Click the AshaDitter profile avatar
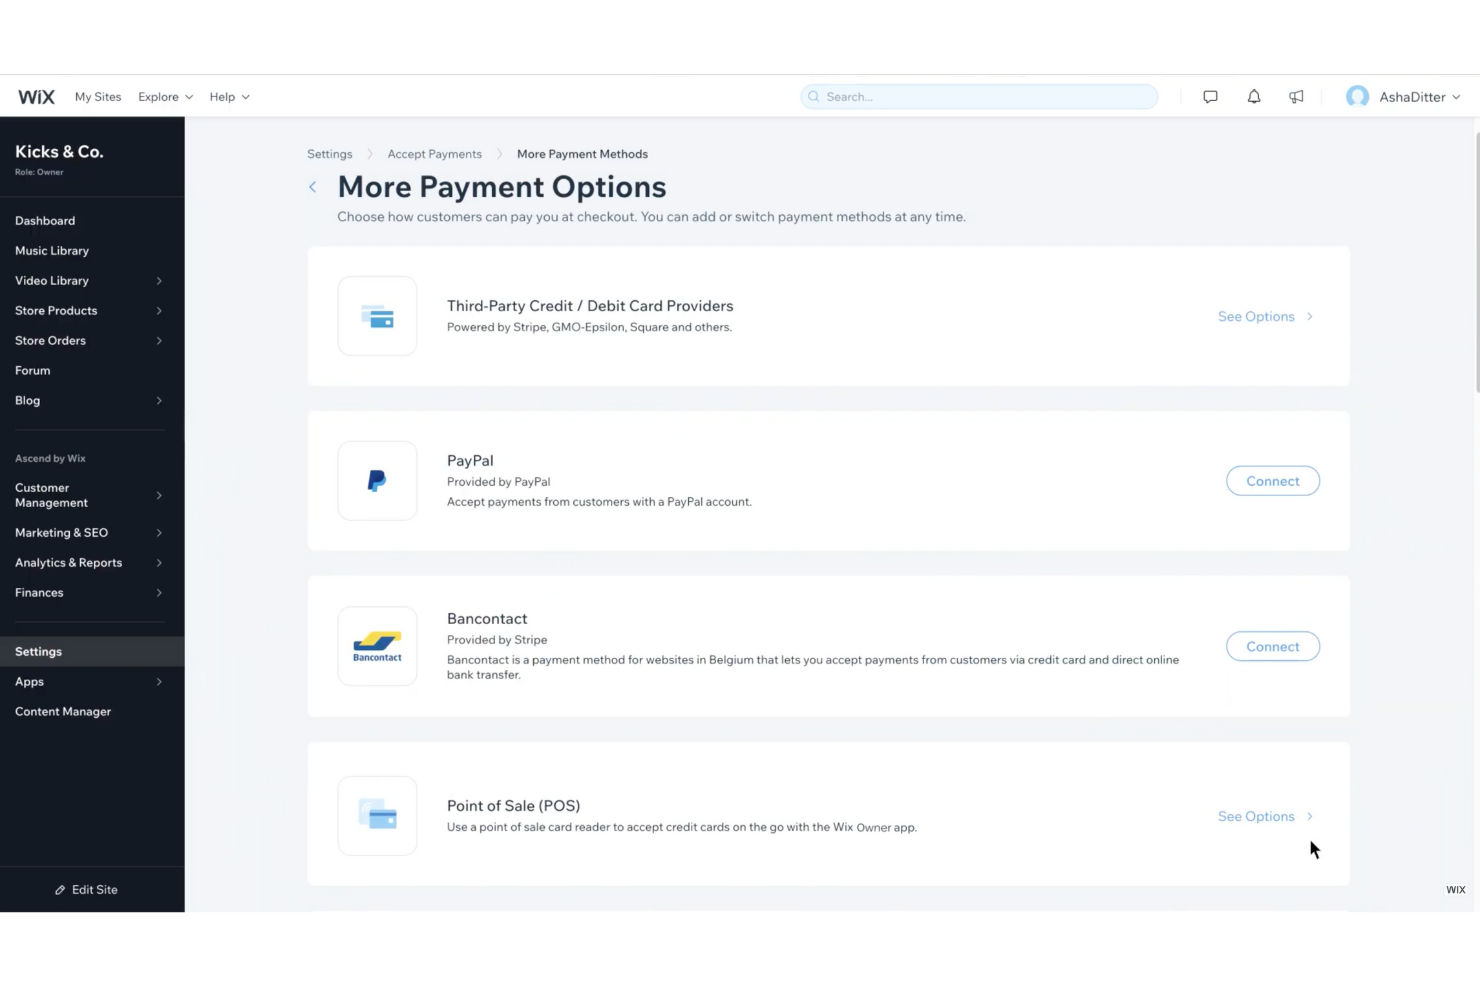Screen dimensions: 1480x987 [x=1357, y=96]
